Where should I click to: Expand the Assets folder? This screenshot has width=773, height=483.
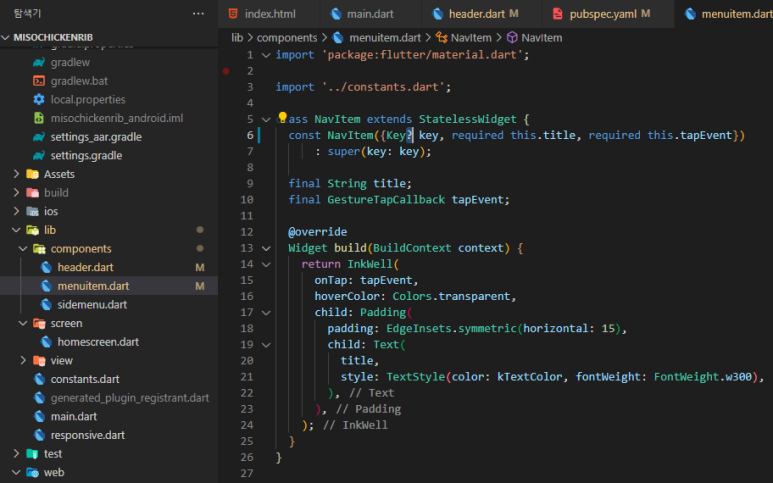point(16,174)
